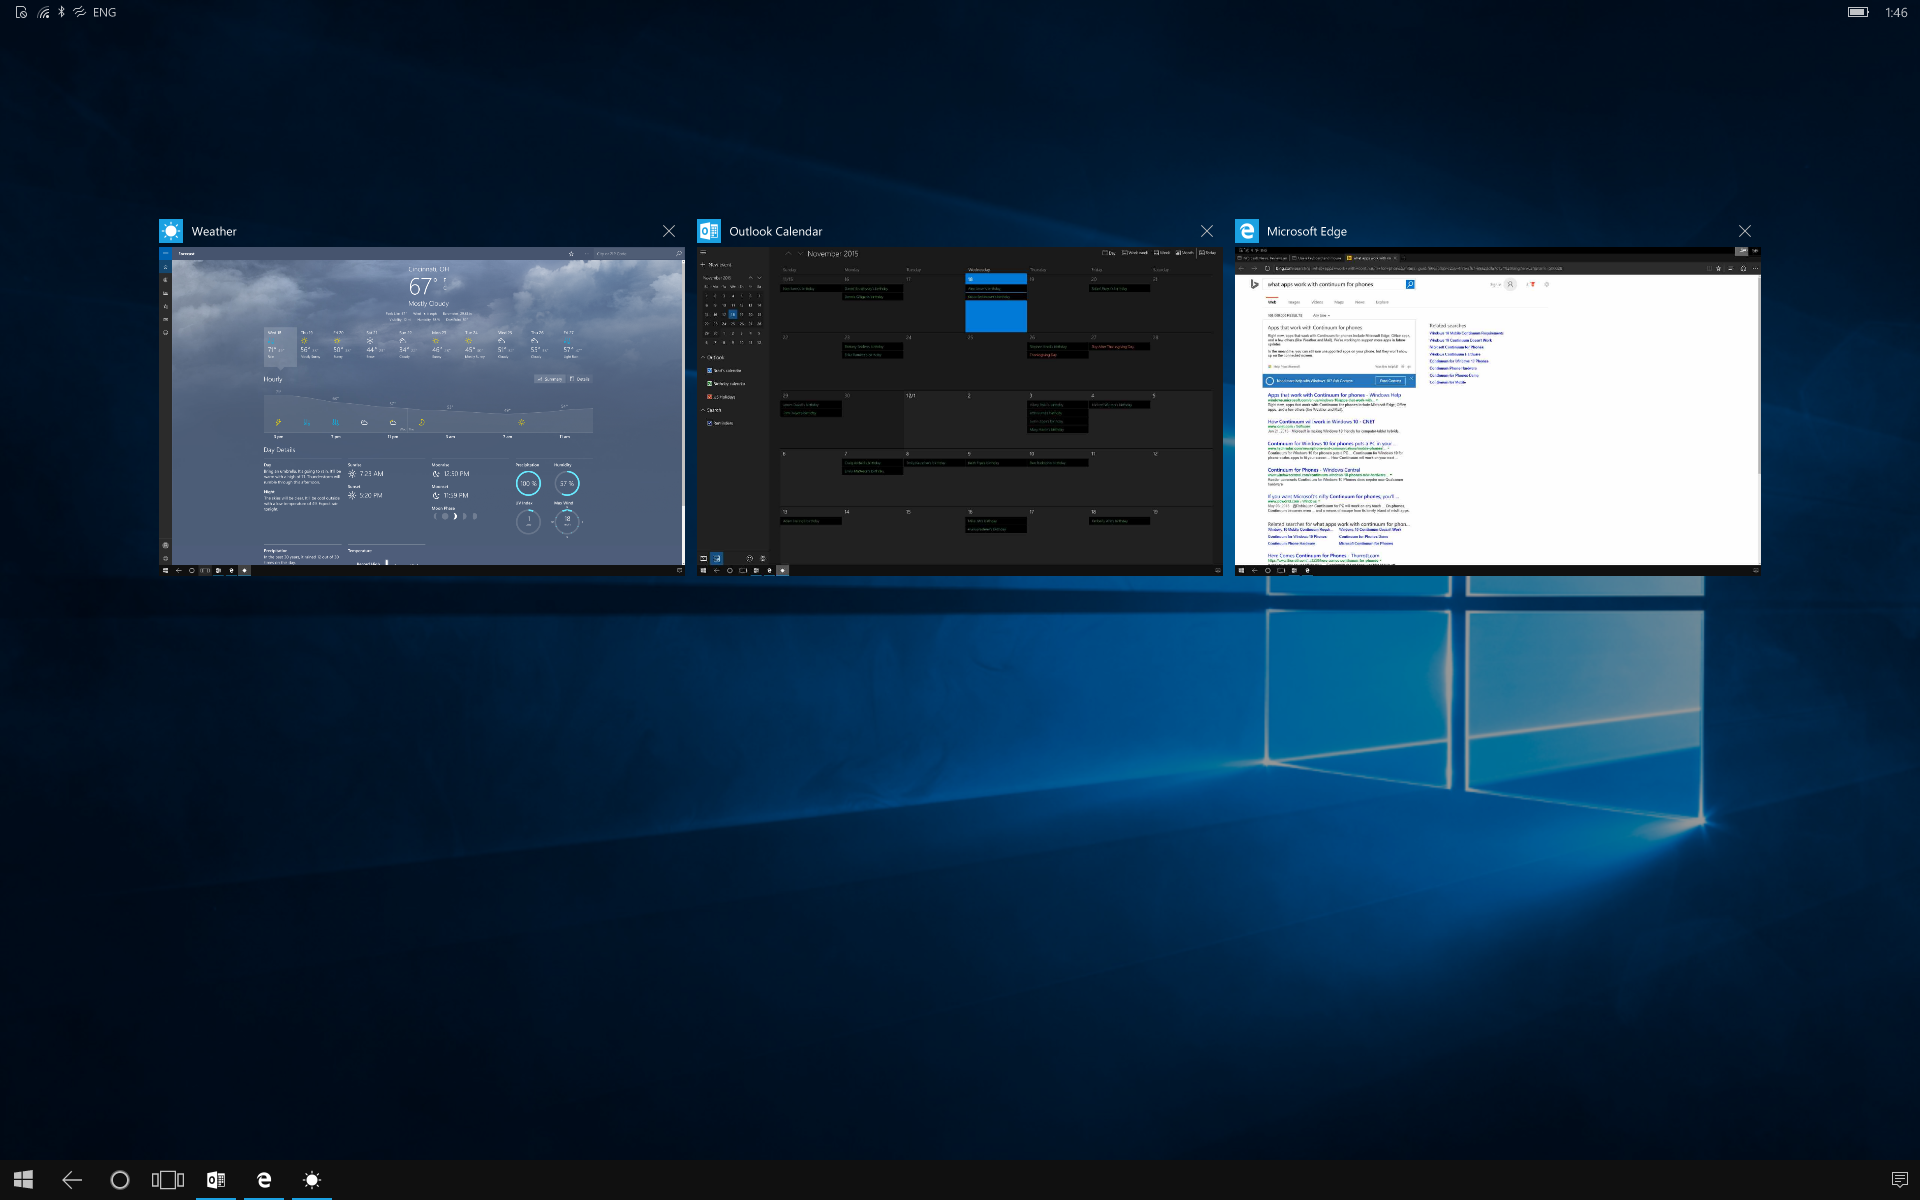Switch to Outlook Calendar via taskbar icon
This screenshot has height=1200, width=1920.
[216, 1180]
